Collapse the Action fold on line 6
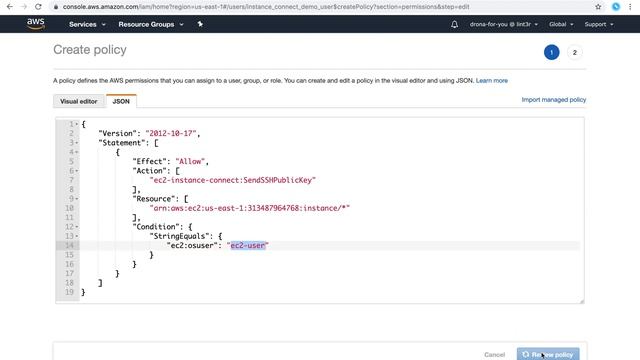The image size is (640, 360). click(77, 171)
